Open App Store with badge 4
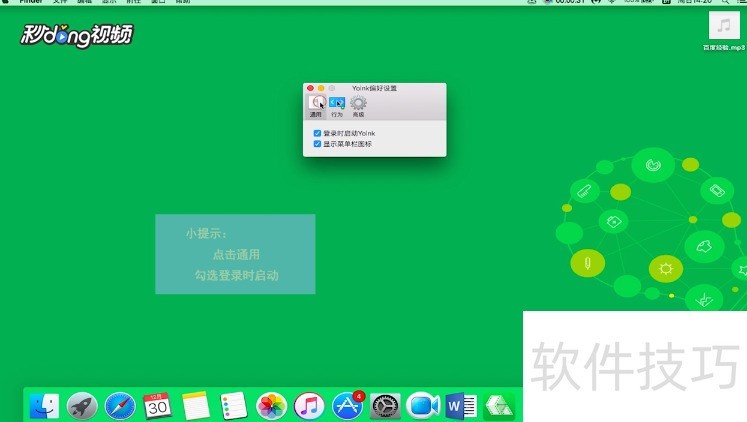Image resolution: width=747 pixels, height=422 pixels. pos(347,406)
